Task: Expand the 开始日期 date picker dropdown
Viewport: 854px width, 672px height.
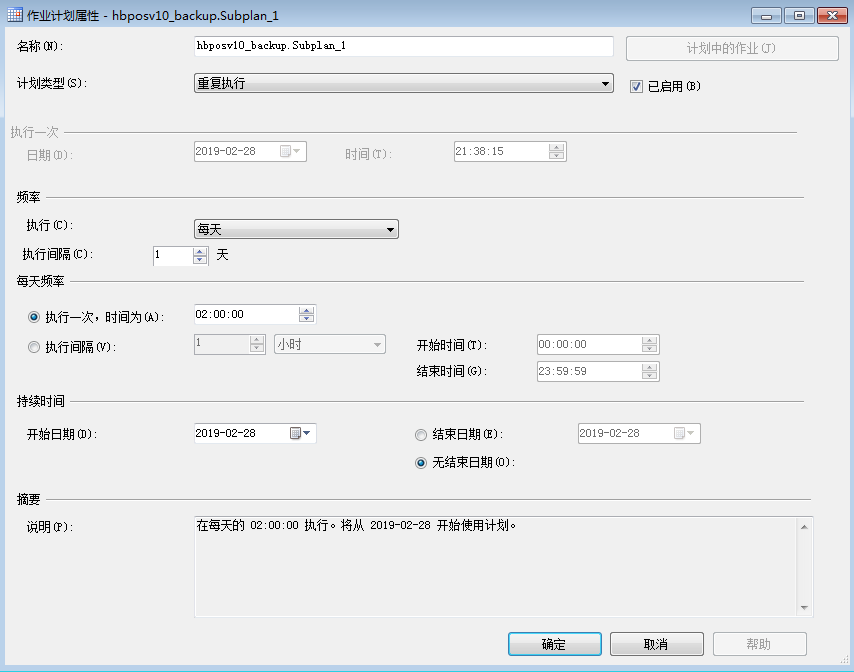Action: (x=307, y=433)
